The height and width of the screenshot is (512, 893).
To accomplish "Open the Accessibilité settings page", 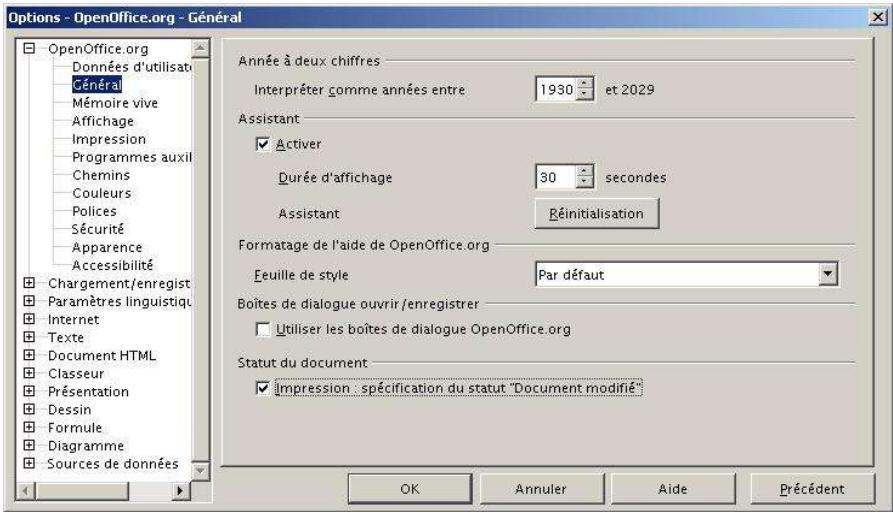I will tap(112, 265).
